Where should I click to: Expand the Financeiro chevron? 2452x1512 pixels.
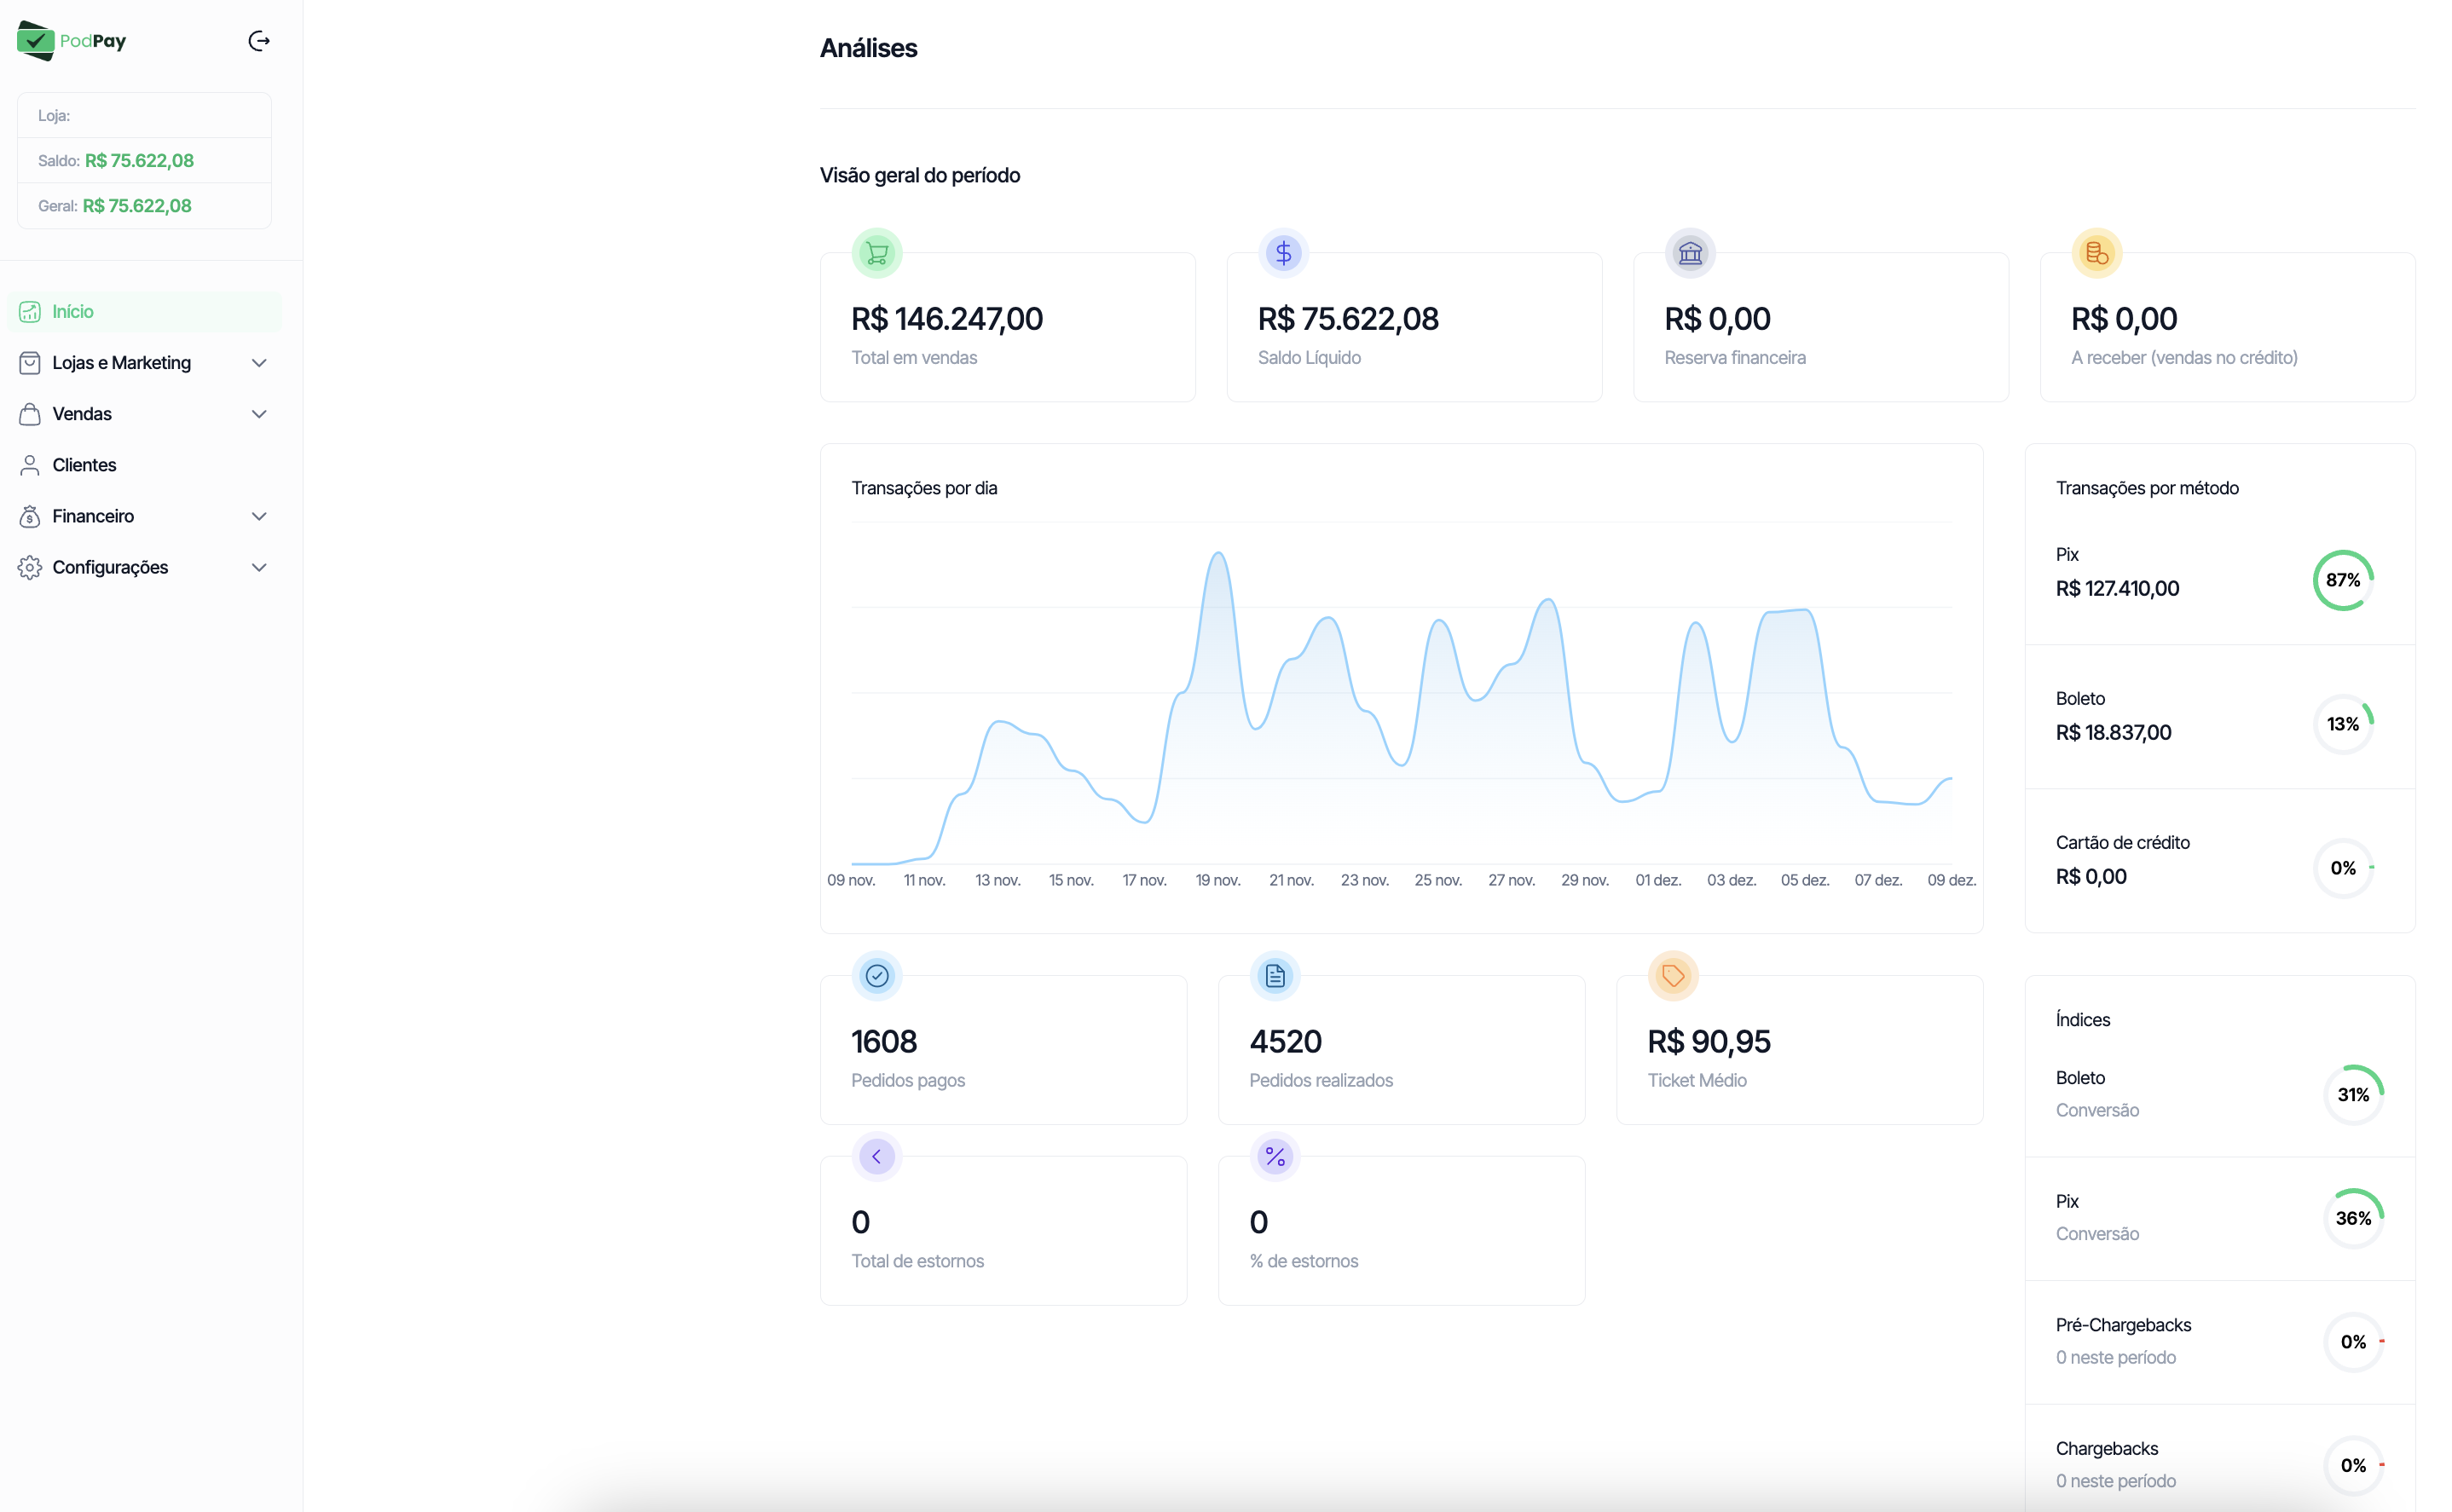click(259, 515)
